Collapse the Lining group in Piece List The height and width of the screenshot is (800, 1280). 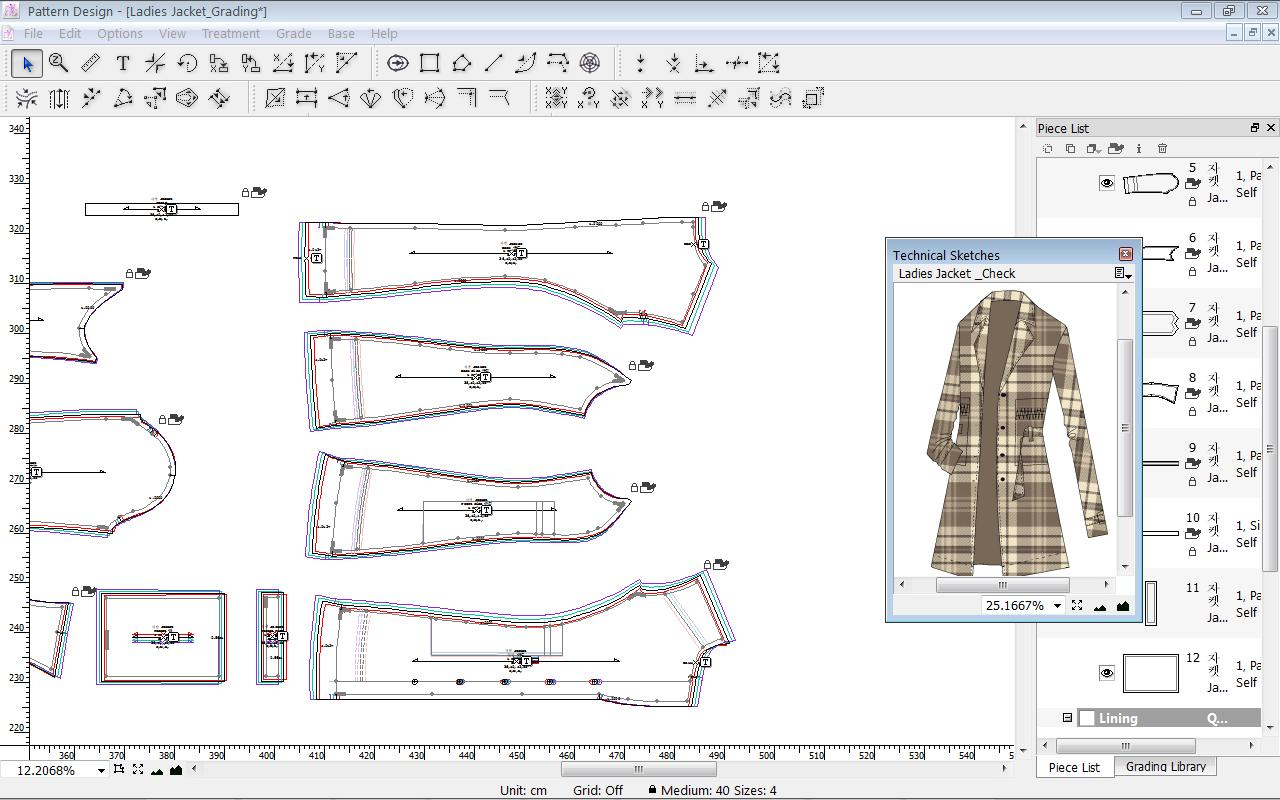pyautogui.click(x=1067, y=718)
